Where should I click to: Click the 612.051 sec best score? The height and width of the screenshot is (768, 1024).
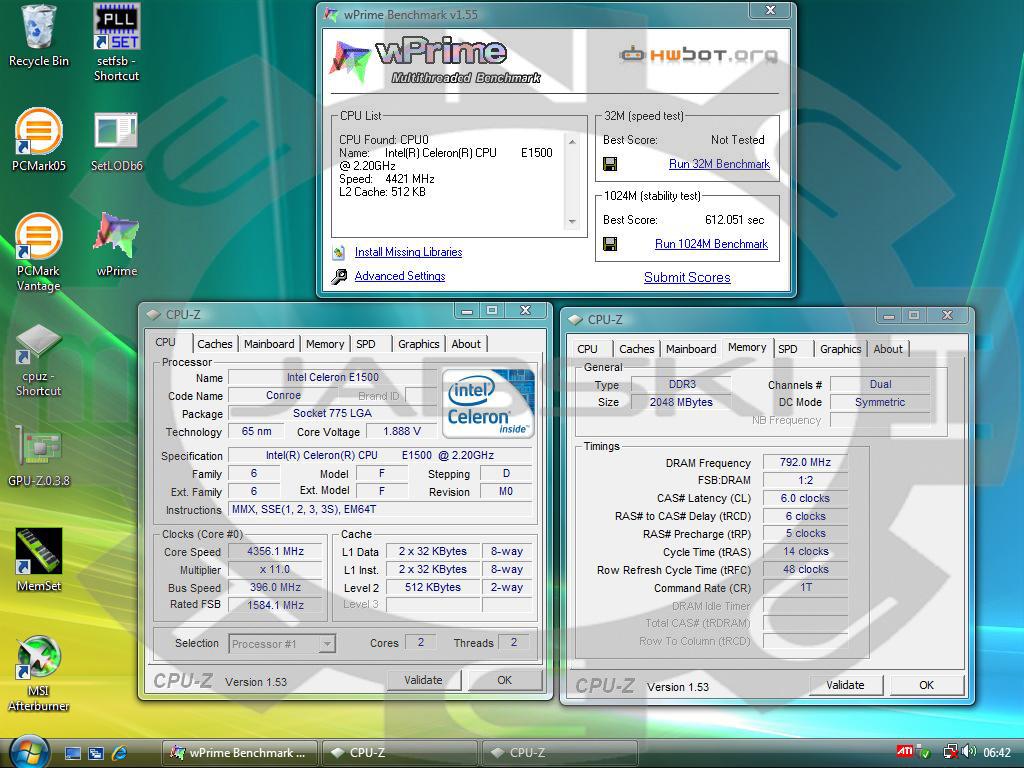pos(734,220)
